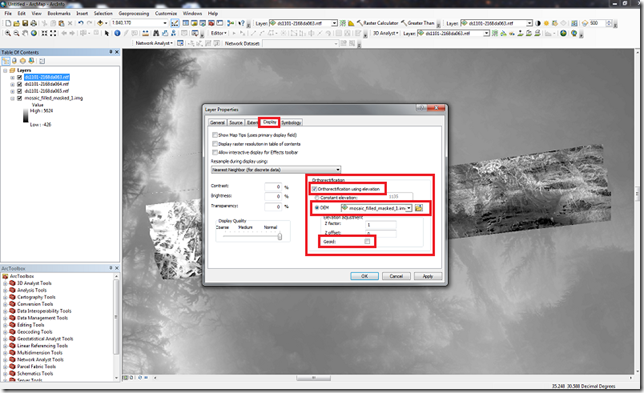This screenshot has width=644, height=393.
Task: Open the Resample during display dropdown
Action: 276,170
